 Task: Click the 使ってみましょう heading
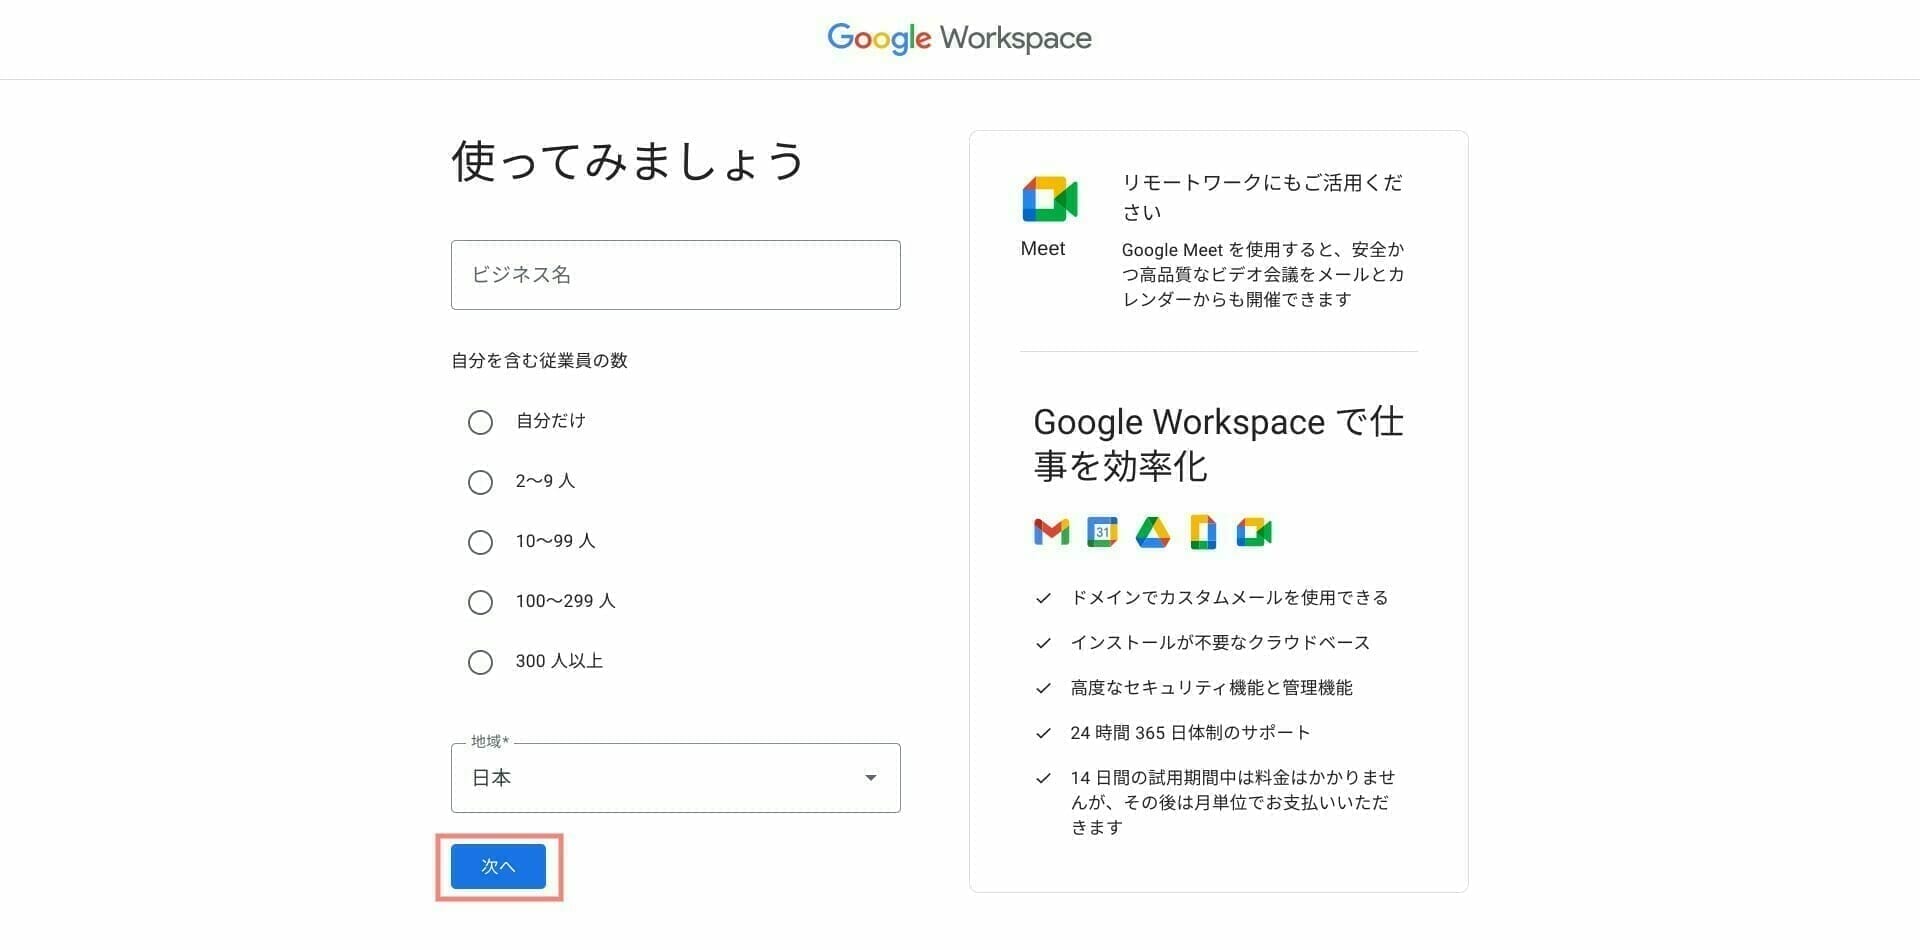point(628,162)
